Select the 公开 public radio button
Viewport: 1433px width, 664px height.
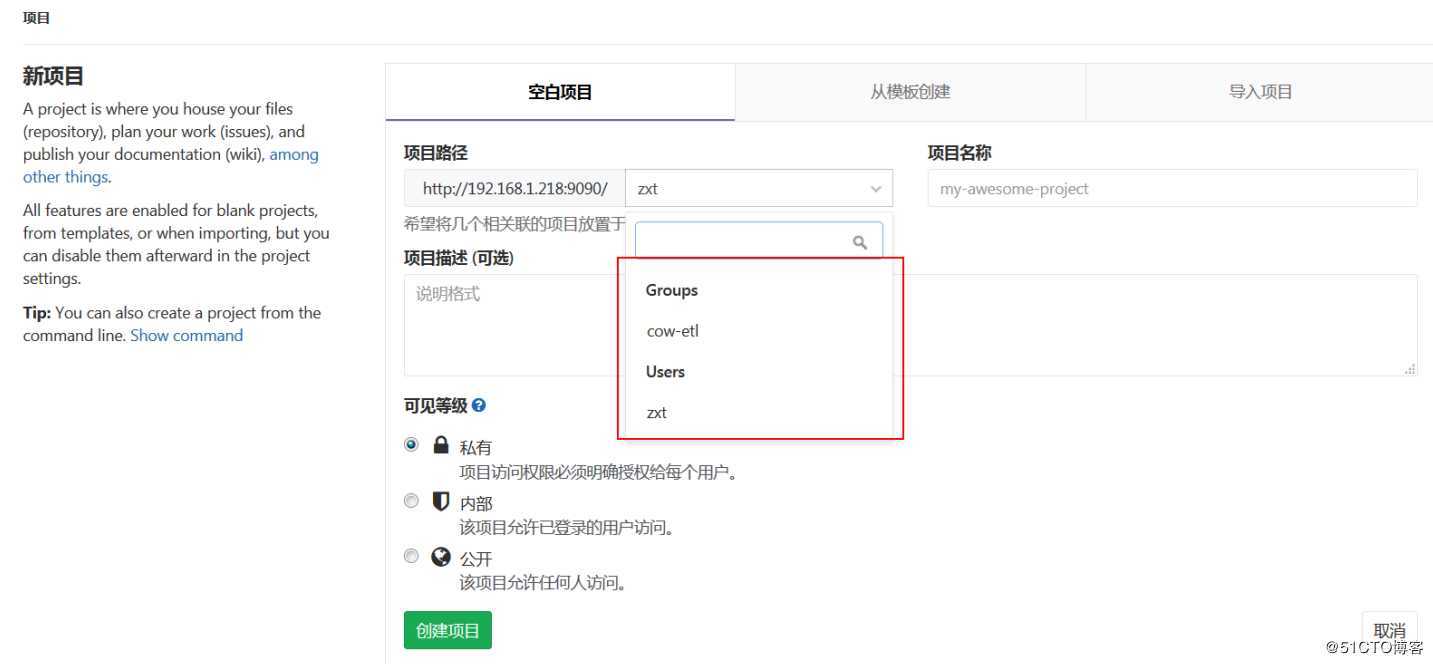411,556
